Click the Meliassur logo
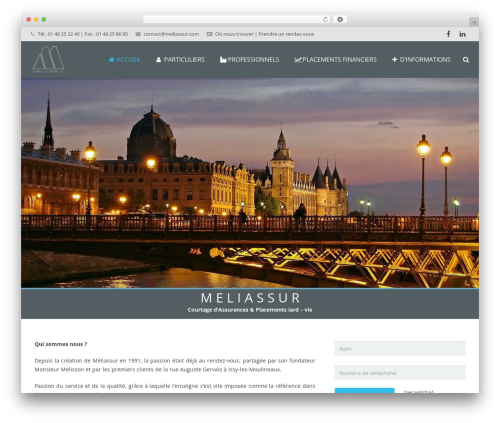 48,59
